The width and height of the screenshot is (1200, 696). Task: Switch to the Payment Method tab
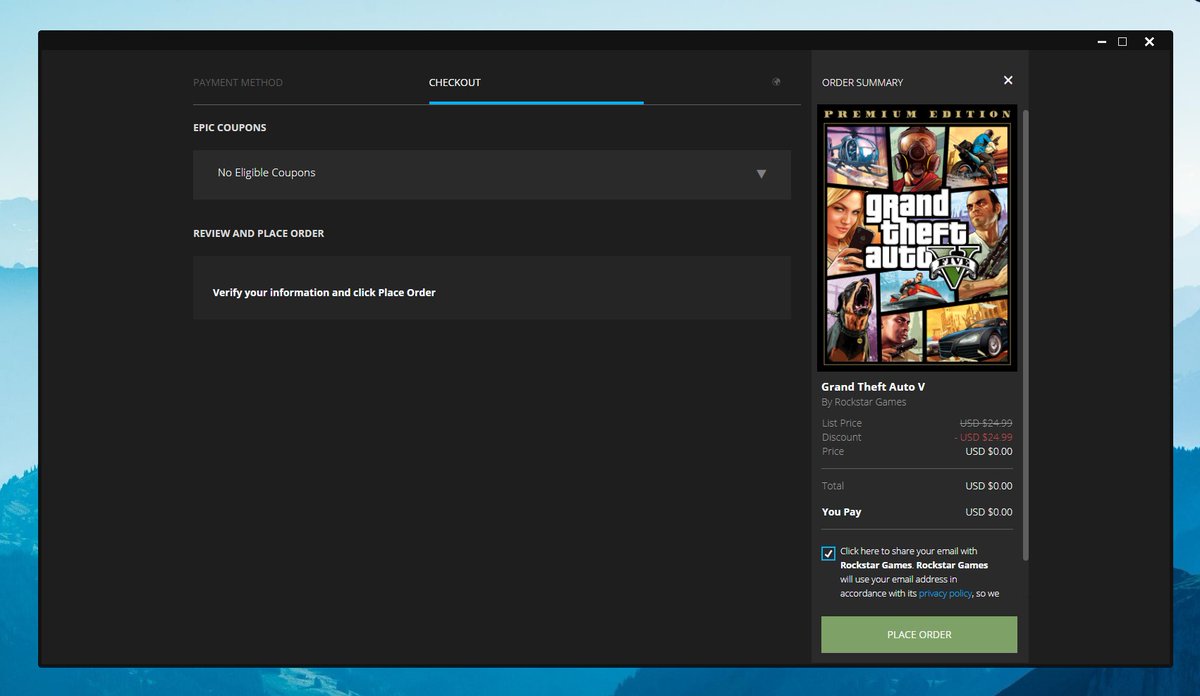[238, 83]
